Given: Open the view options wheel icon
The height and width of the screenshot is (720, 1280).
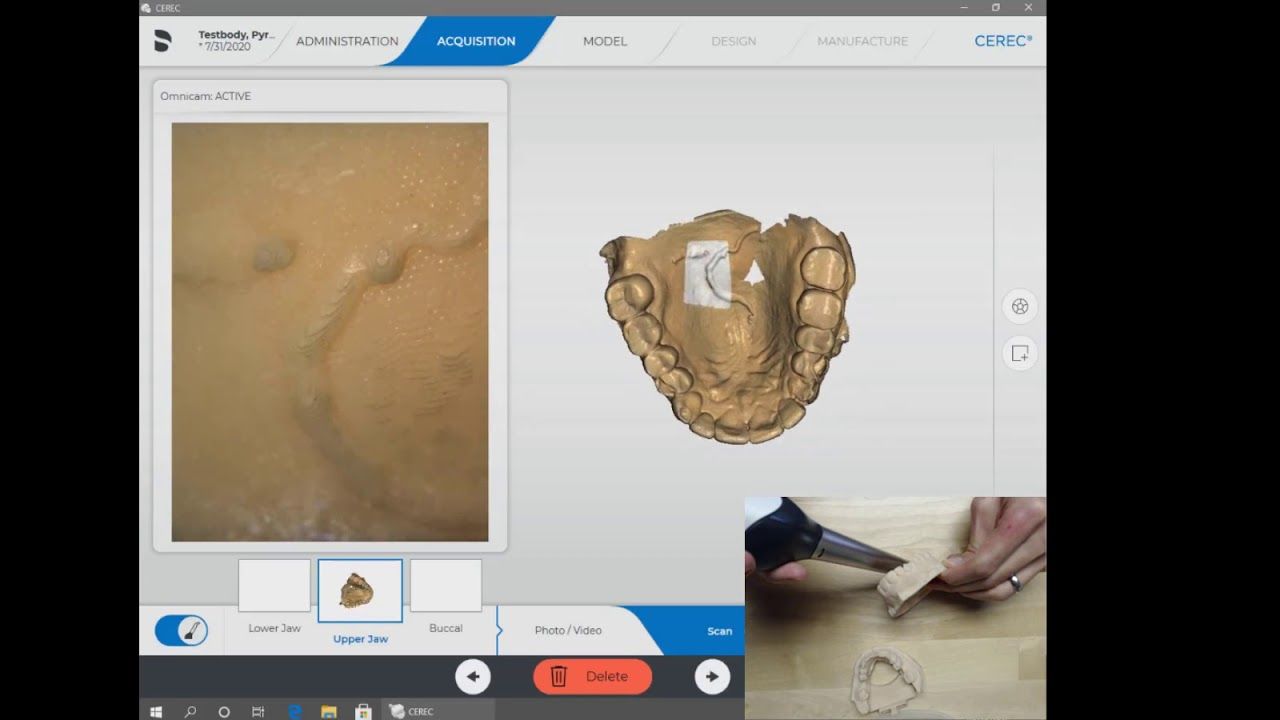Looking at the screenshot, I should point(1019,307).
